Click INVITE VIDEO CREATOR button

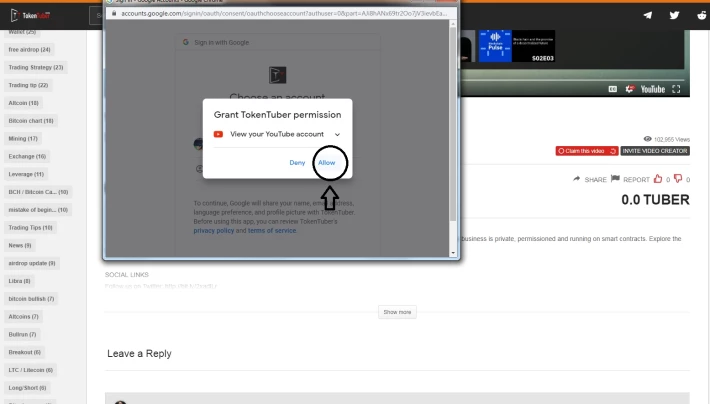point(655,151)
